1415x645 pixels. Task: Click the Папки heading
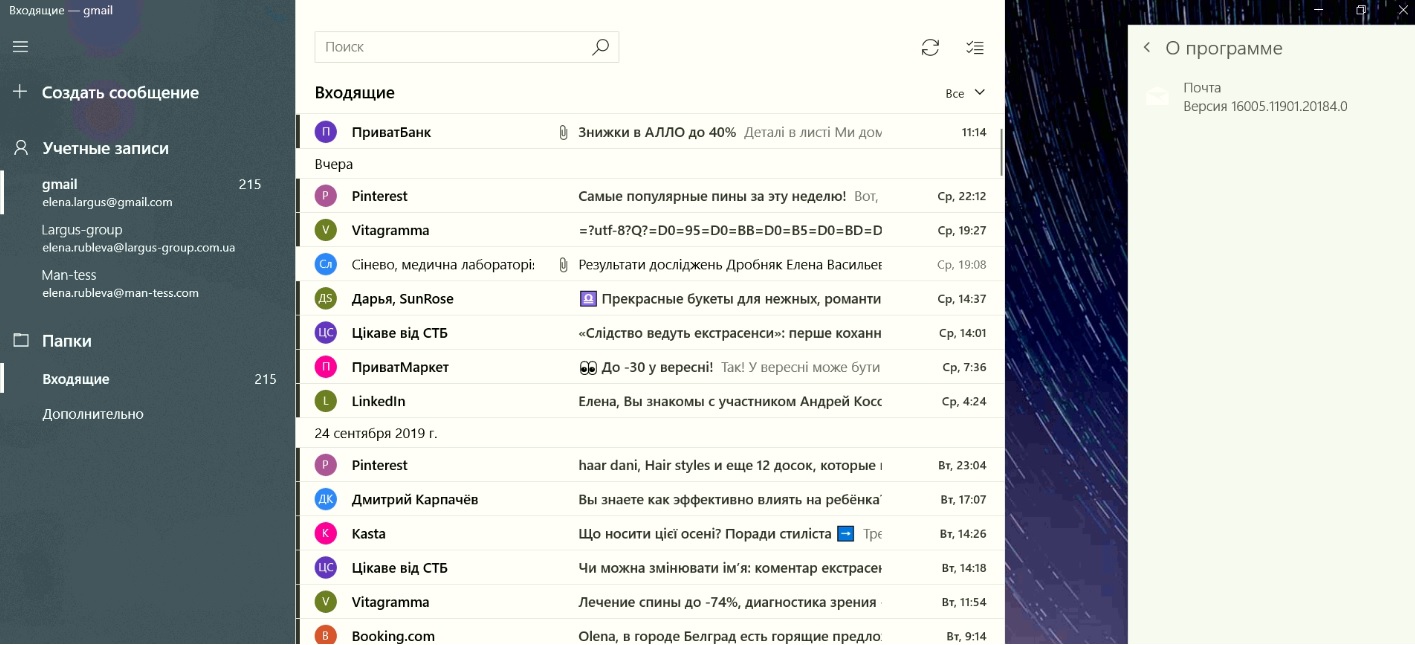click(67, 341)
